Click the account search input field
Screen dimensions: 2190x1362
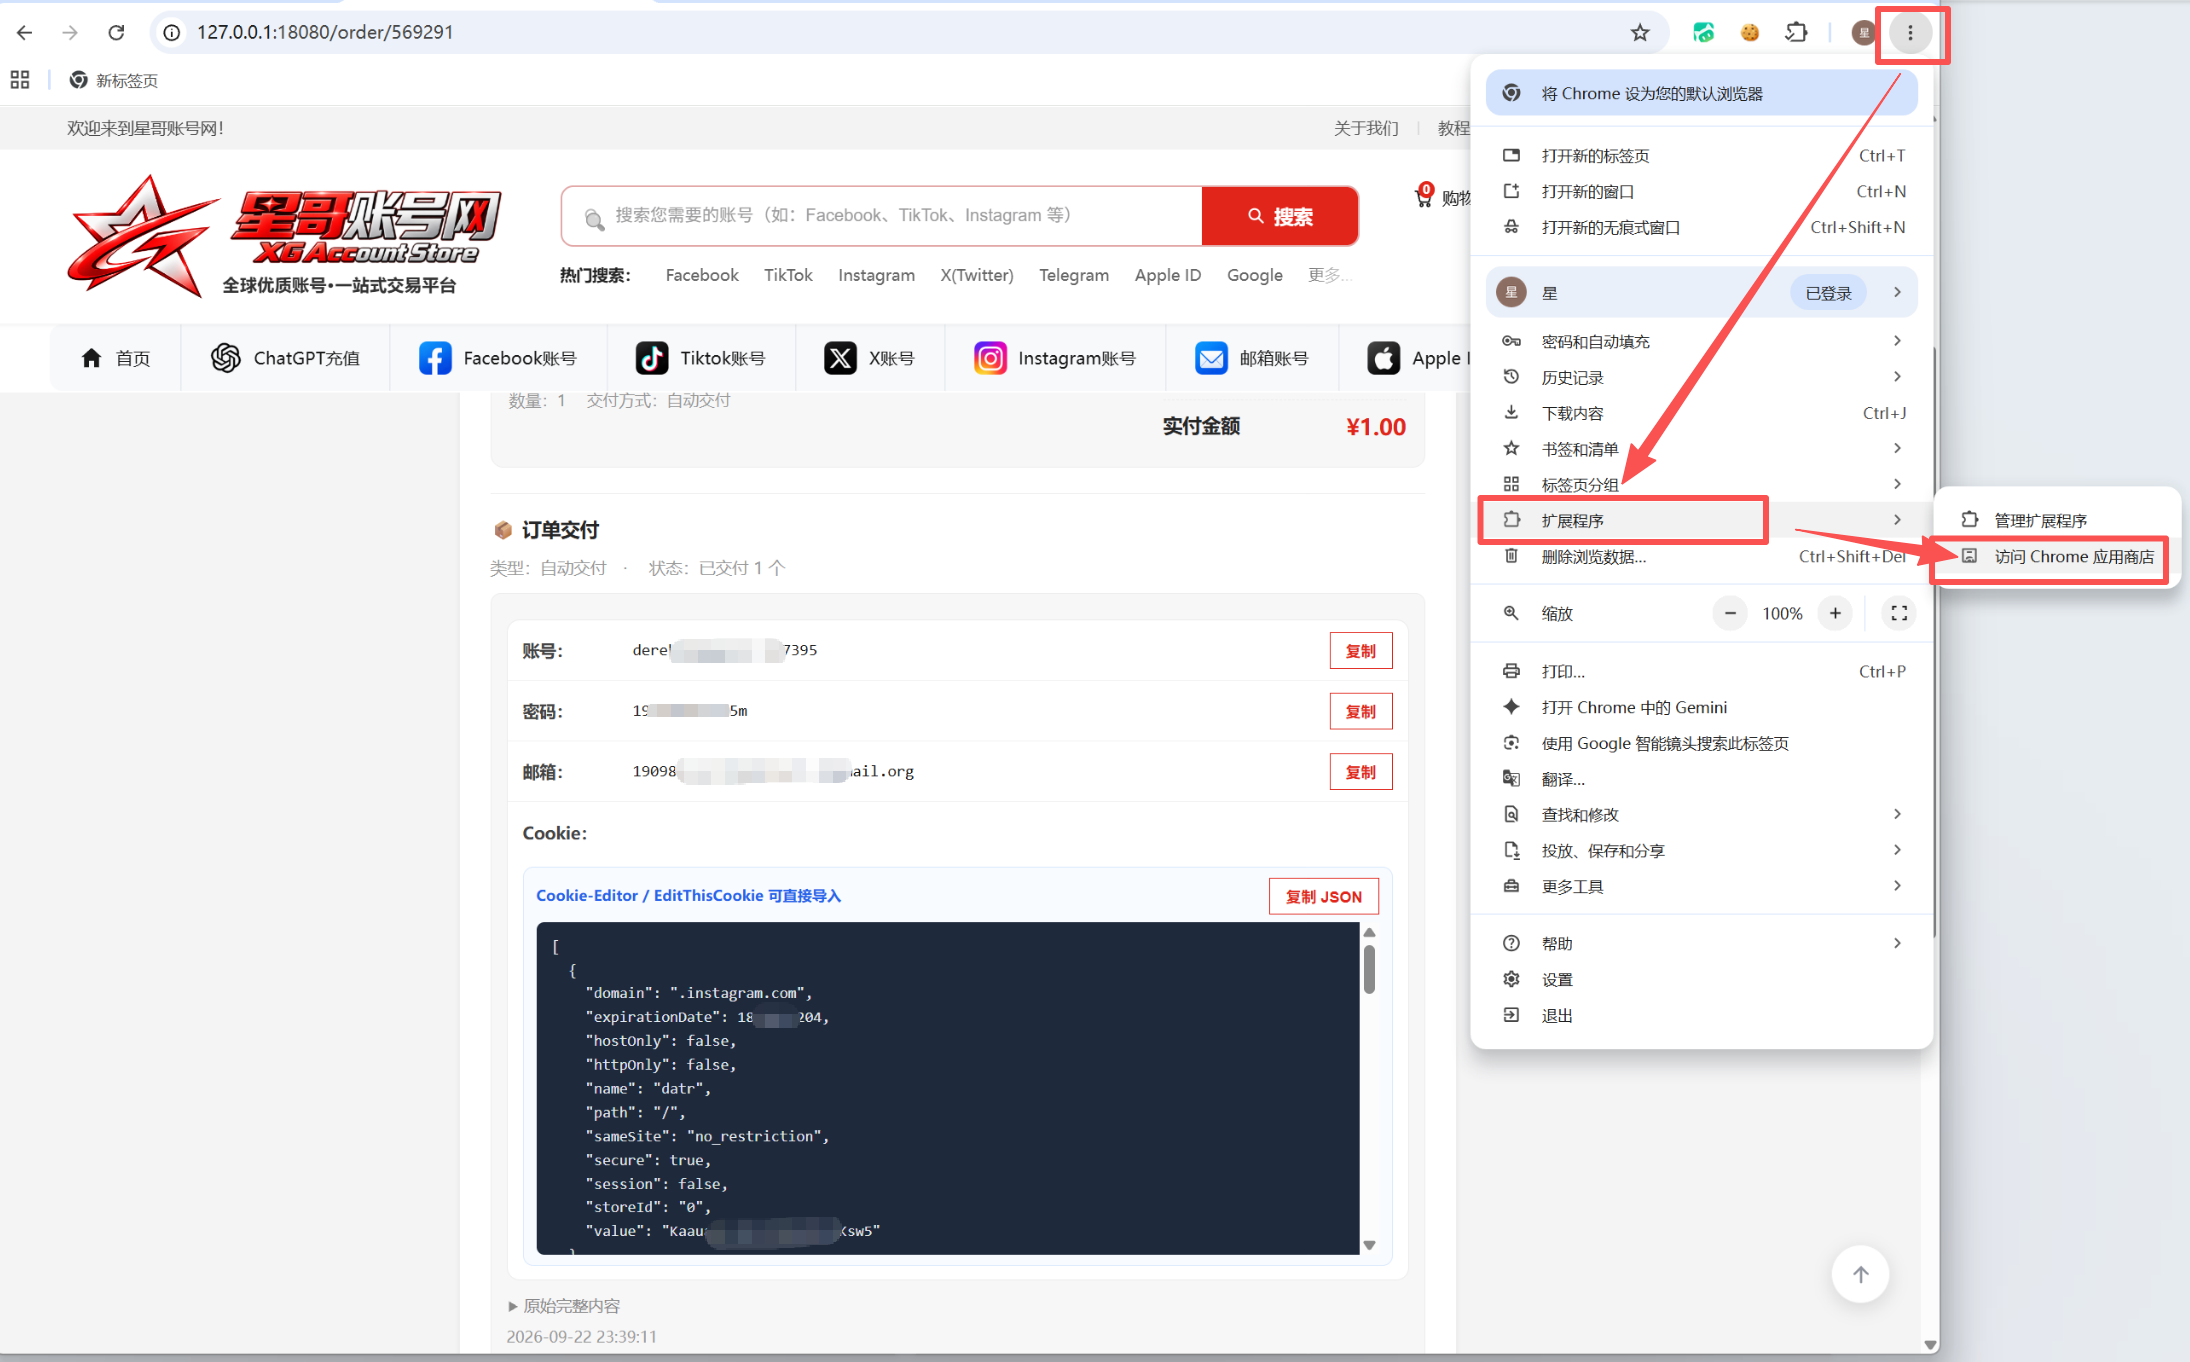pos(882,216)
